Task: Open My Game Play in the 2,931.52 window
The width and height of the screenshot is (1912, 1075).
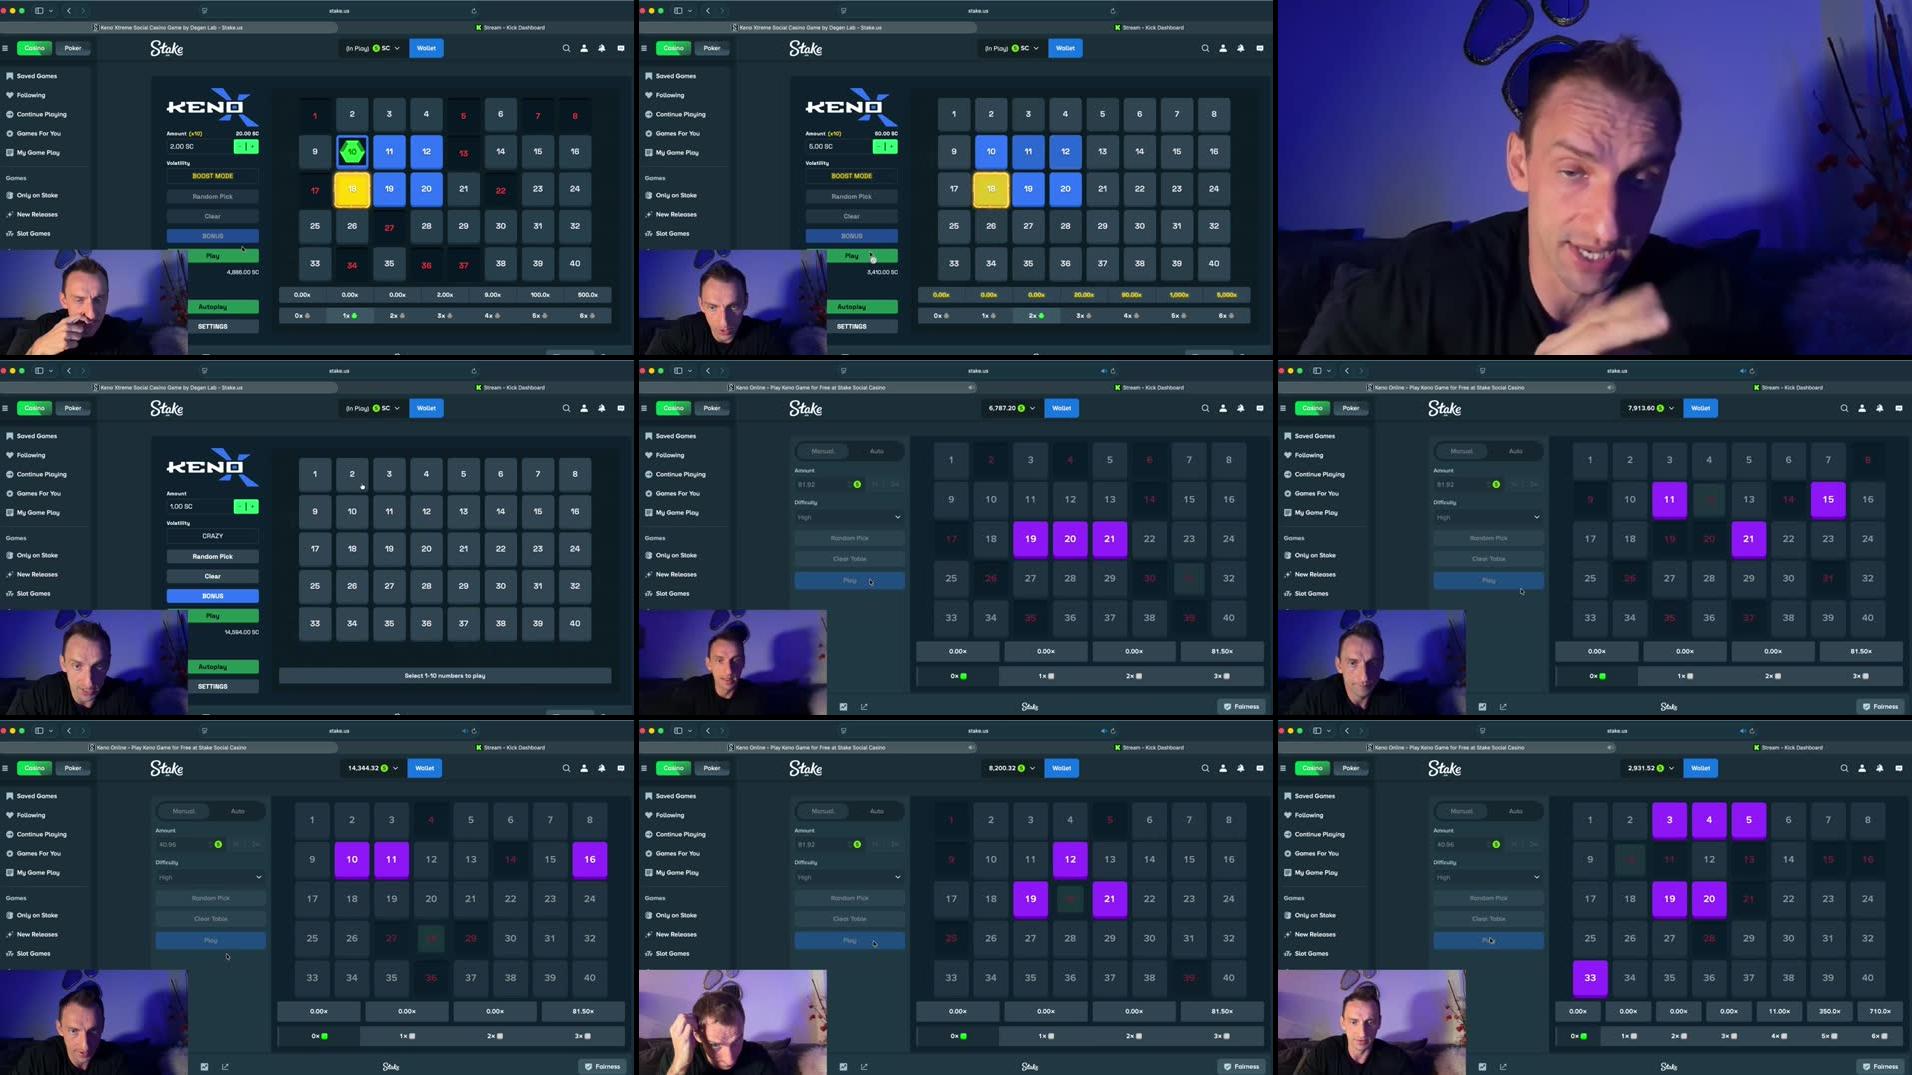Action: click(1316, 872)
